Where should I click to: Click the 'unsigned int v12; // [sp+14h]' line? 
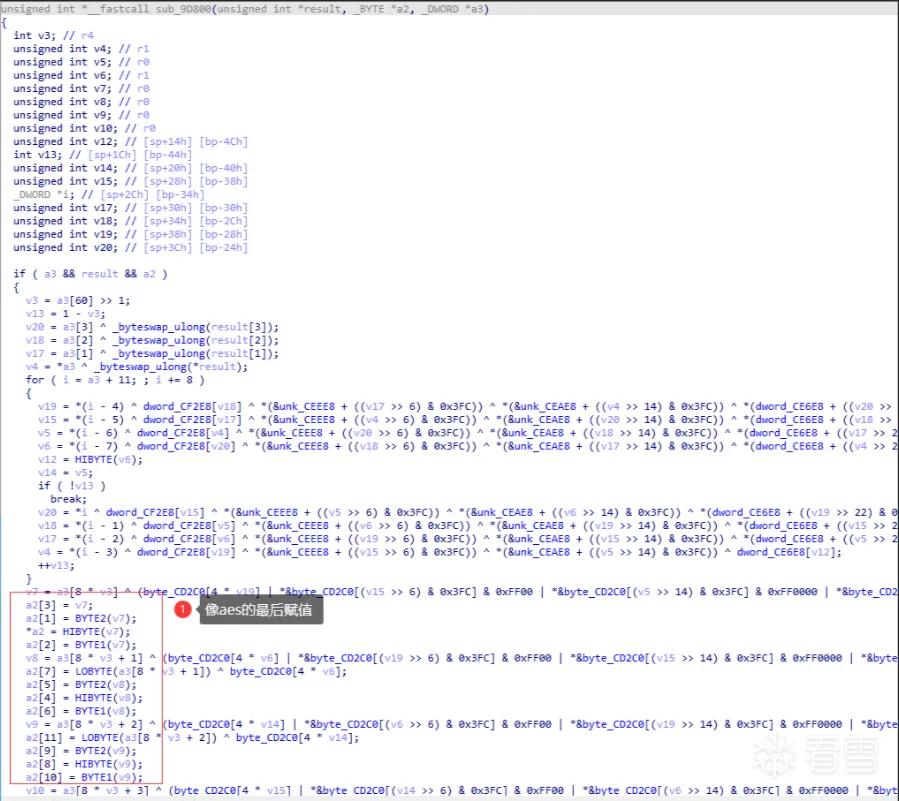[x=130, y=142]
